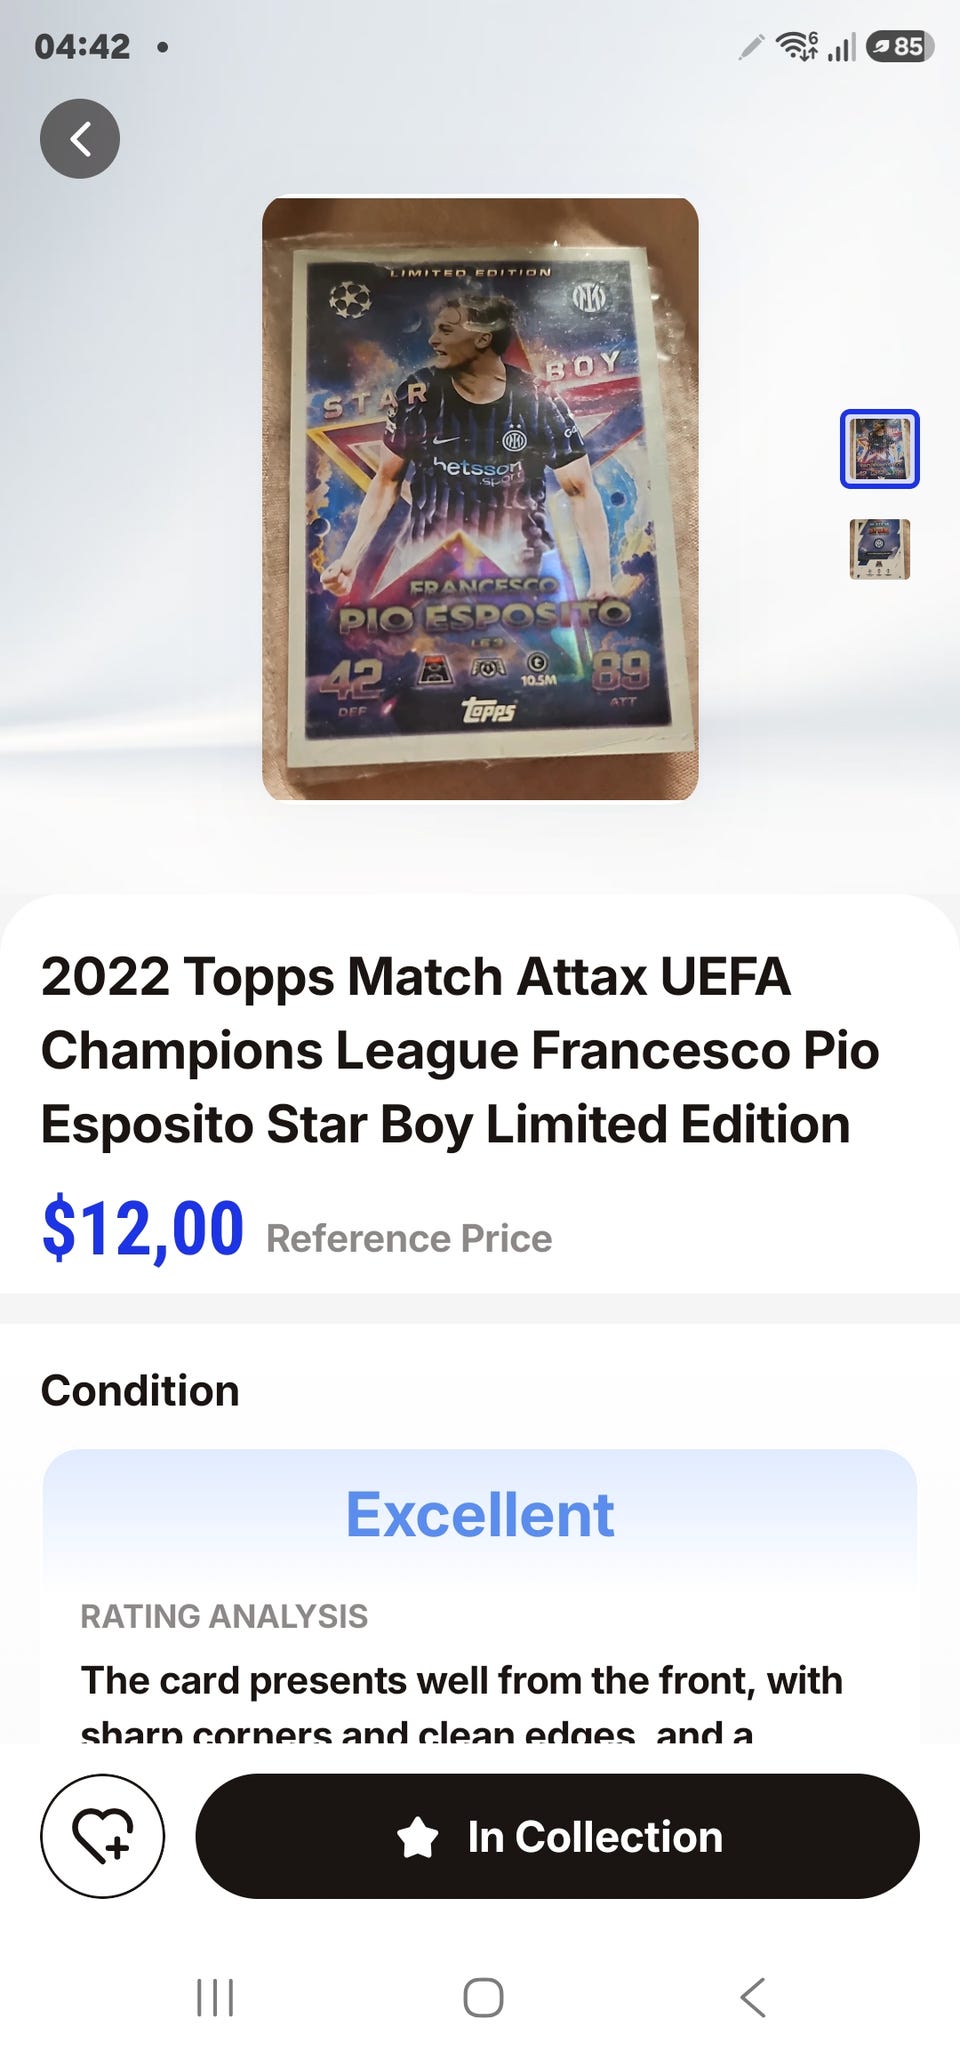Tap the $12,00 reference price
The image size is (960, 2059).
pyautogui.click(x=143, y=1228)
